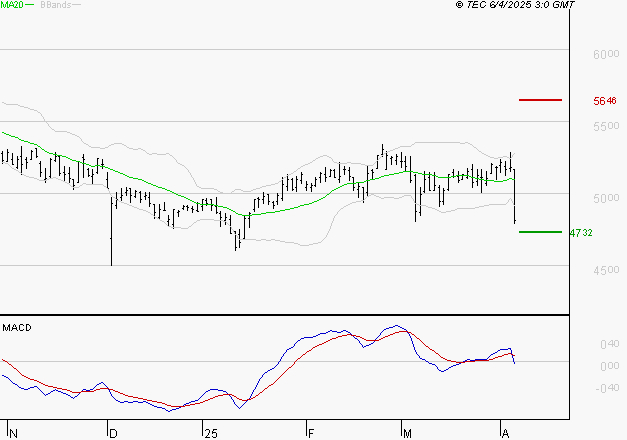627x440 pixels.
Task: Click the F month marker on time axis
Action: pyautogui.click(x=311, y=434)
